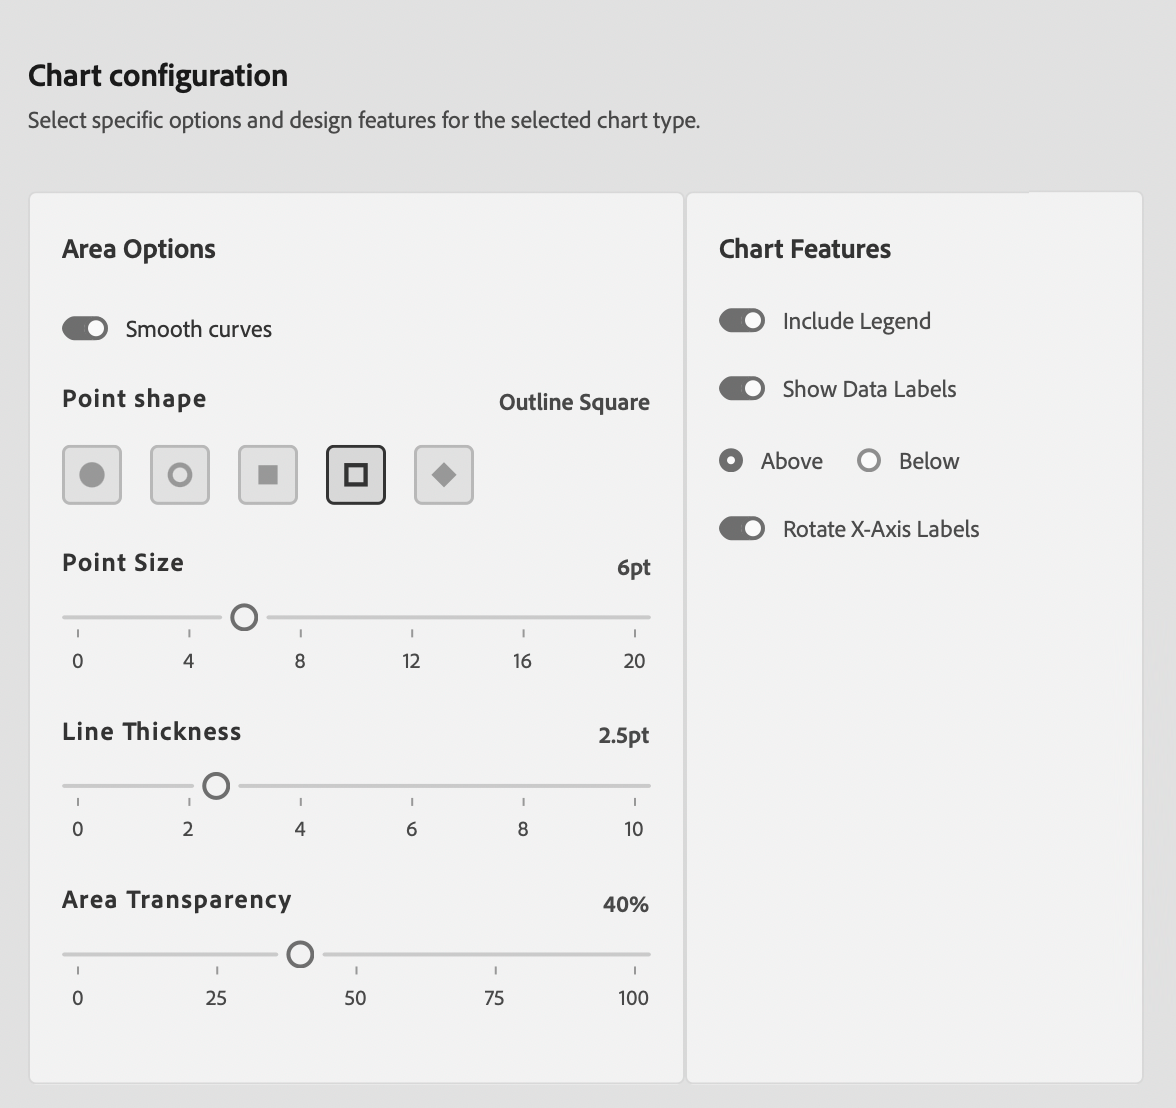Choose the Below radio option
The width and height of the screenshot is (1176, 1108).
[x=868, y=461]
